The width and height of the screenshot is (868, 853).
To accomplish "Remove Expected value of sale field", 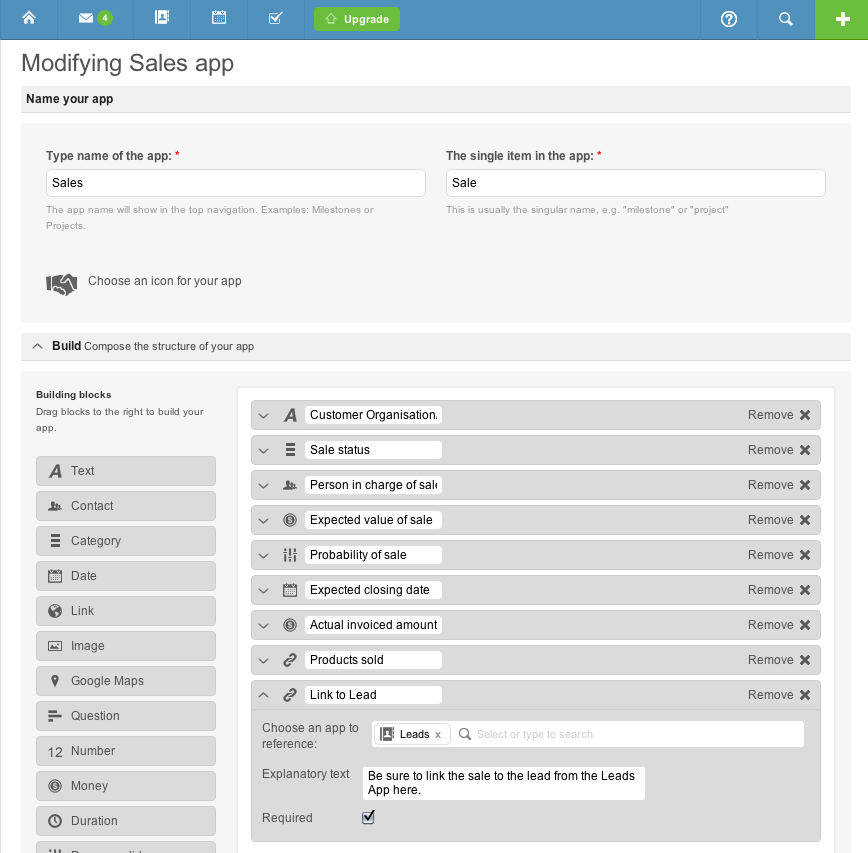I will (x=779, y=520).
